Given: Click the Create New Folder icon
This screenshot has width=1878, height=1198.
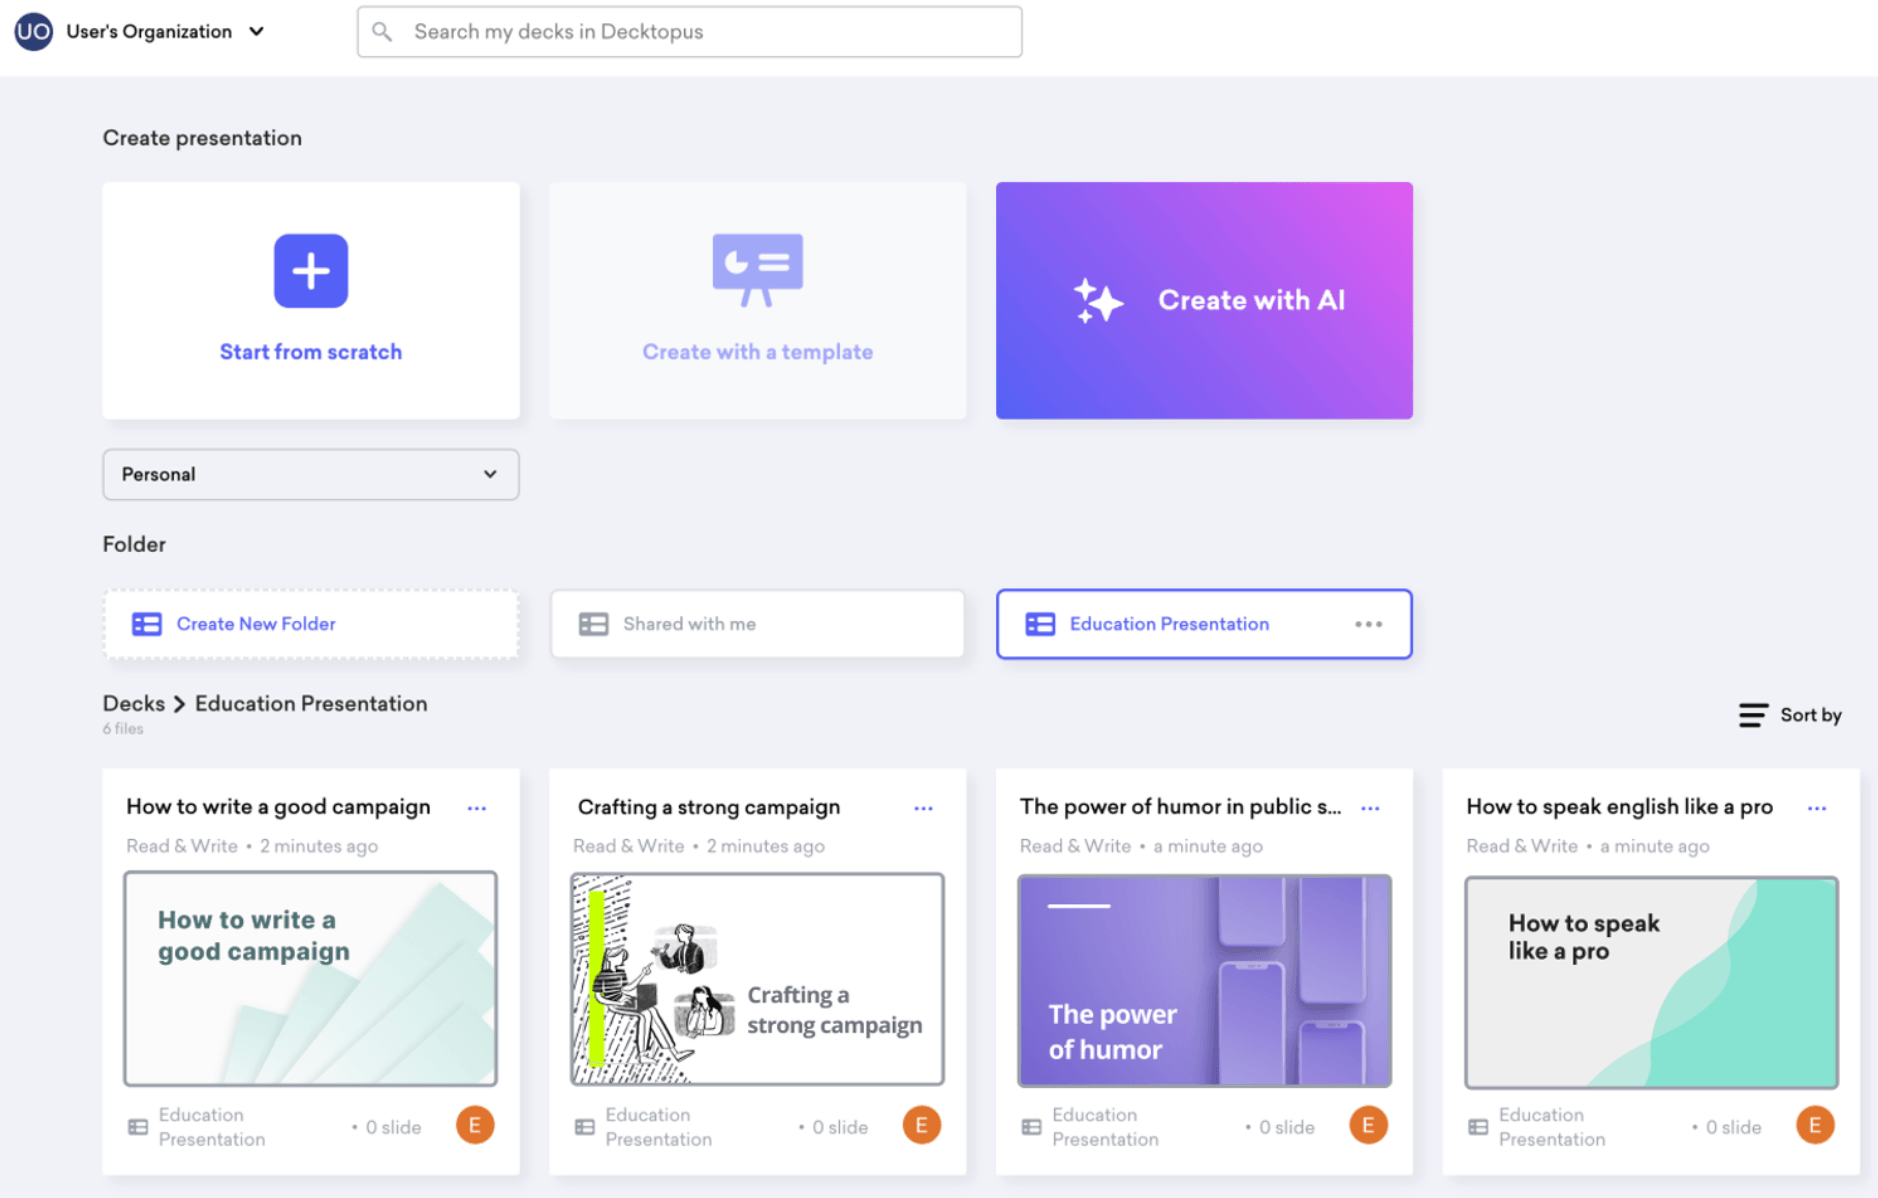Looking at the screenshot, I should tap(147, 624).
